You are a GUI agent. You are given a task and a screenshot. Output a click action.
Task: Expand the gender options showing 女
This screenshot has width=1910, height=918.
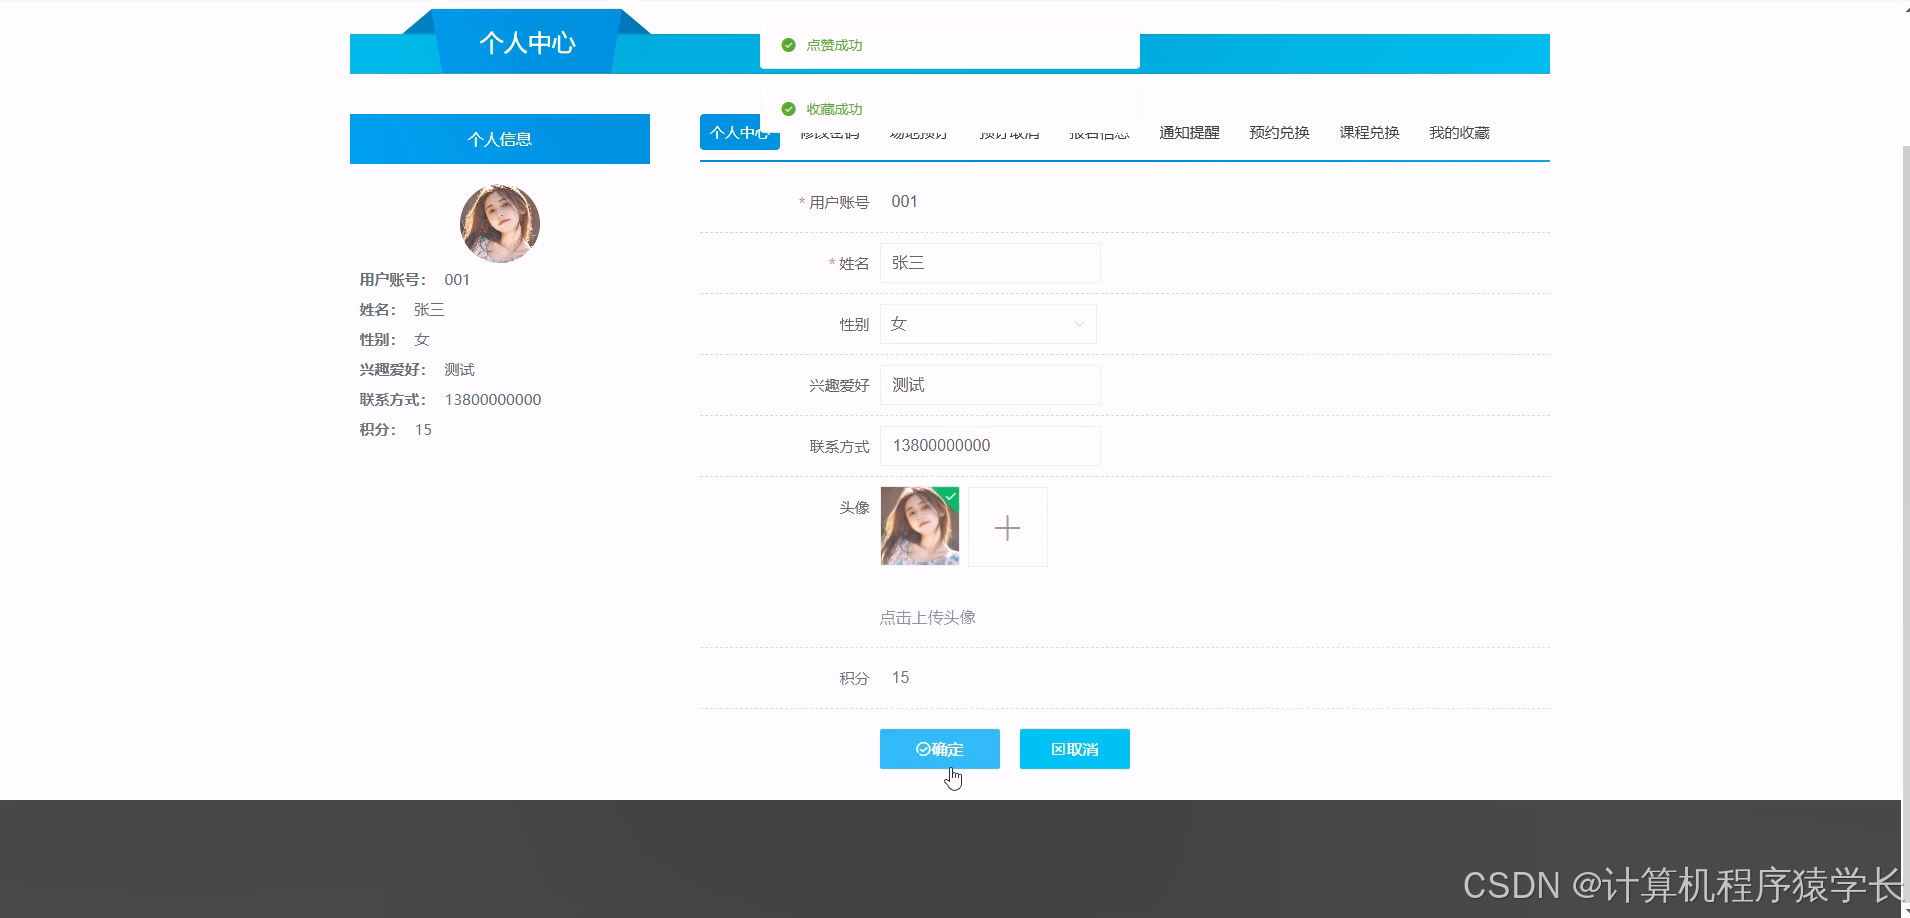point(987,323)
